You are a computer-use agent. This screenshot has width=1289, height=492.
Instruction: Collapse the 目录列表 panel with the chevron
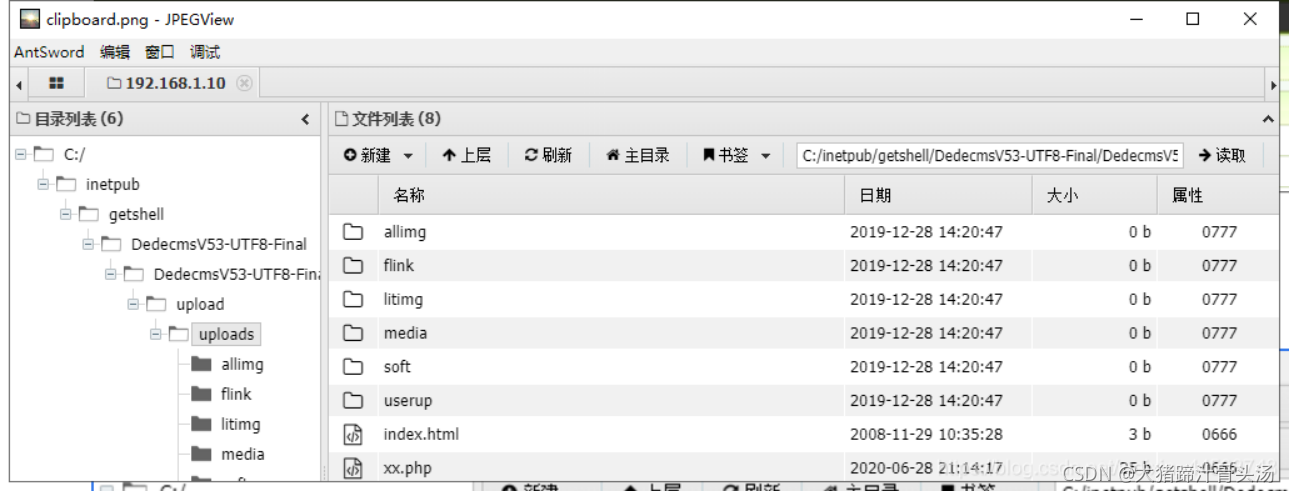tap(305, 119)
